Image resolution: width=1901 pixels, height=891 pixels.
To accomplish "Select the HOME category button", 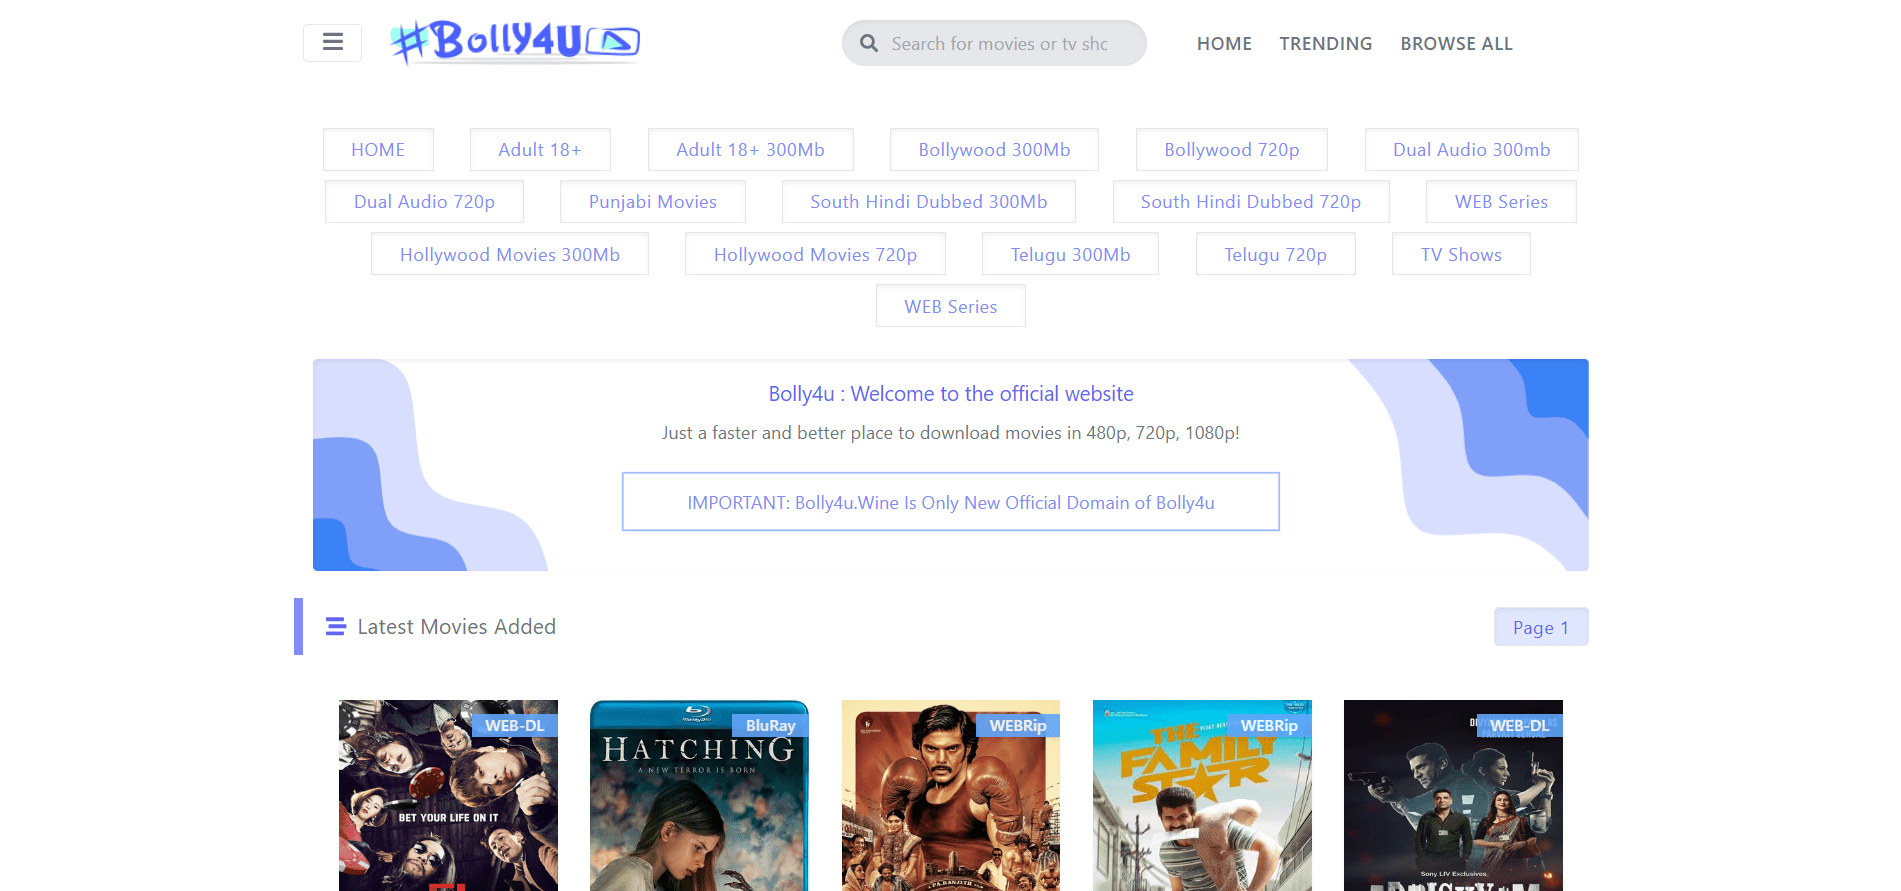I will [x=378, y=149].
